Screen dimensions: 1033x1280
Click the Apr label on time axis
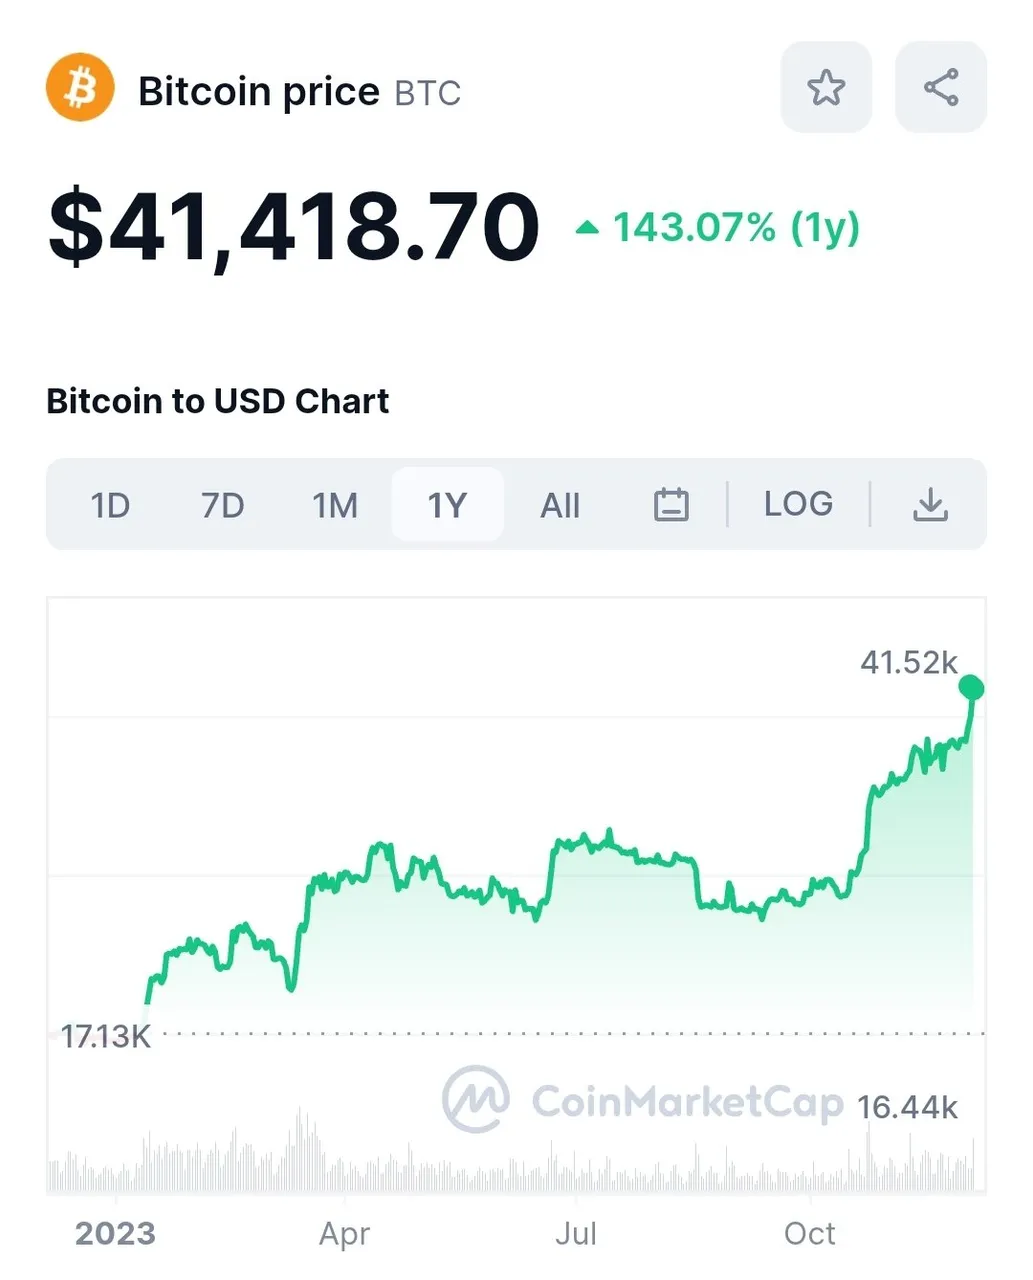coord(345,1234)
